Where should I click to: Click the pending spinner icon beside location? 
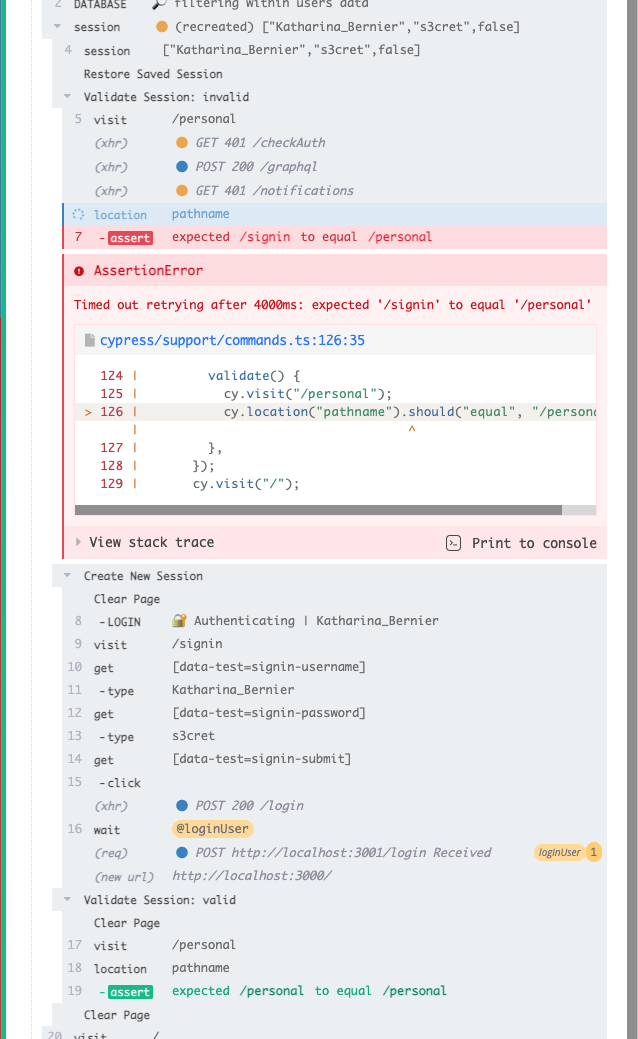point(80,214)
